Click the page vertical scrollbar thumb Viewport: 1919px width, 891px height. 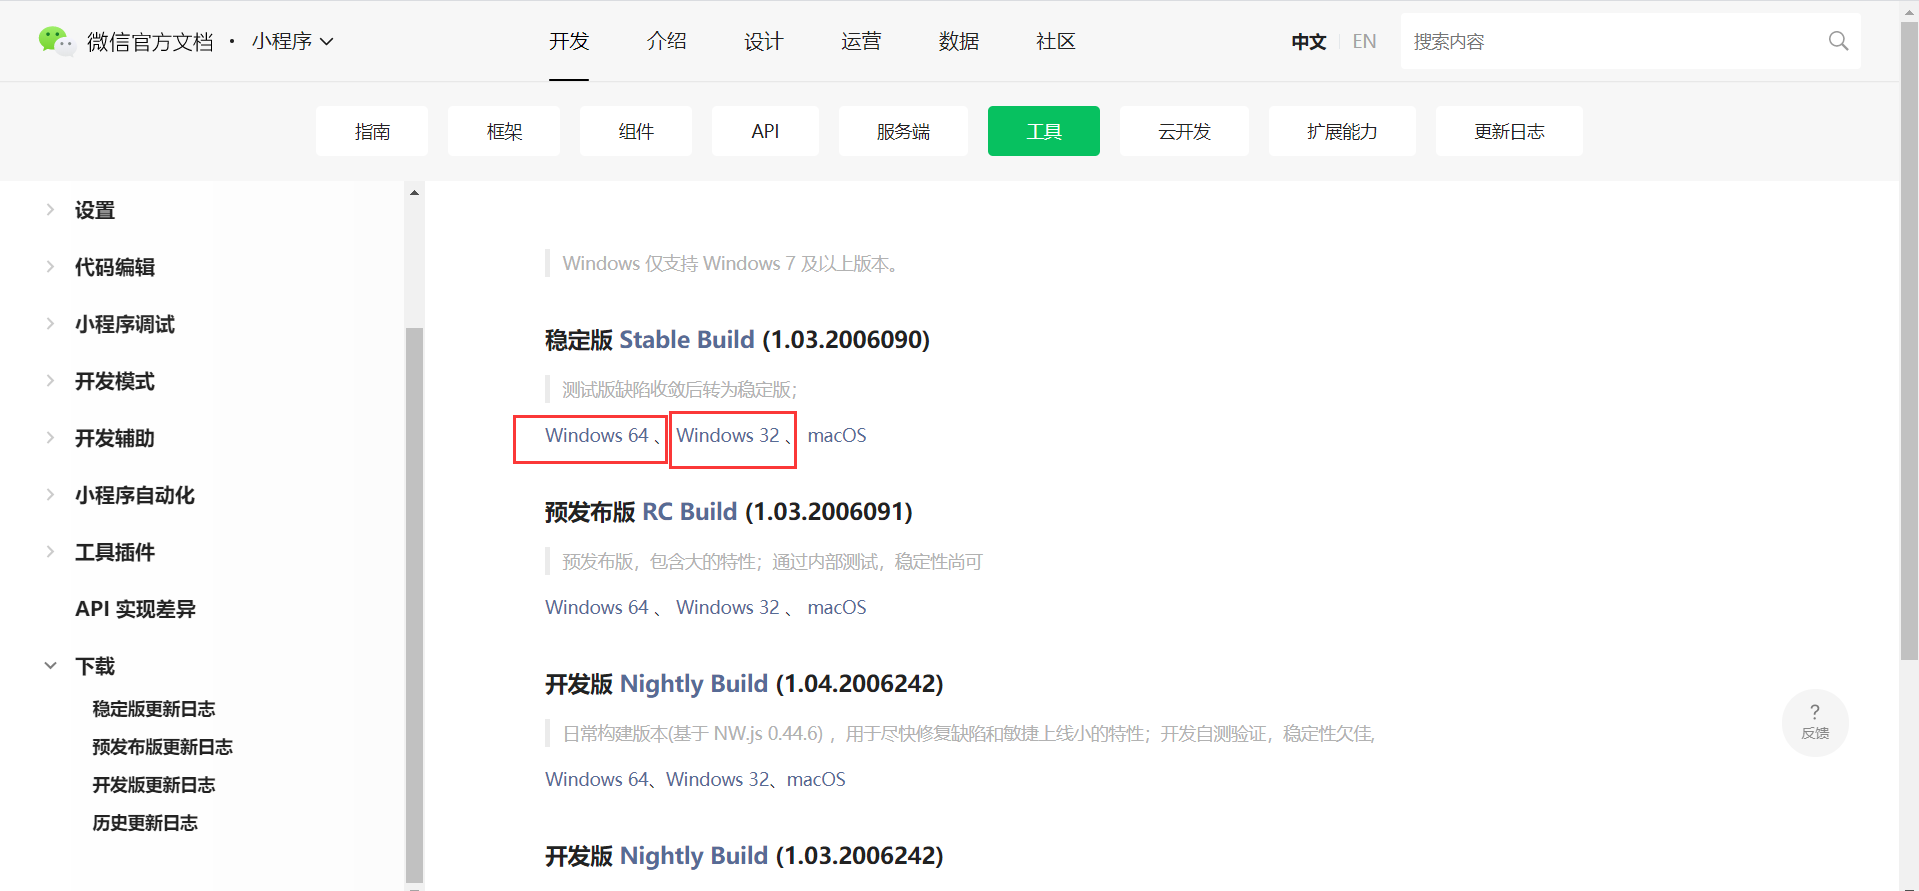tap(1909, 340)
